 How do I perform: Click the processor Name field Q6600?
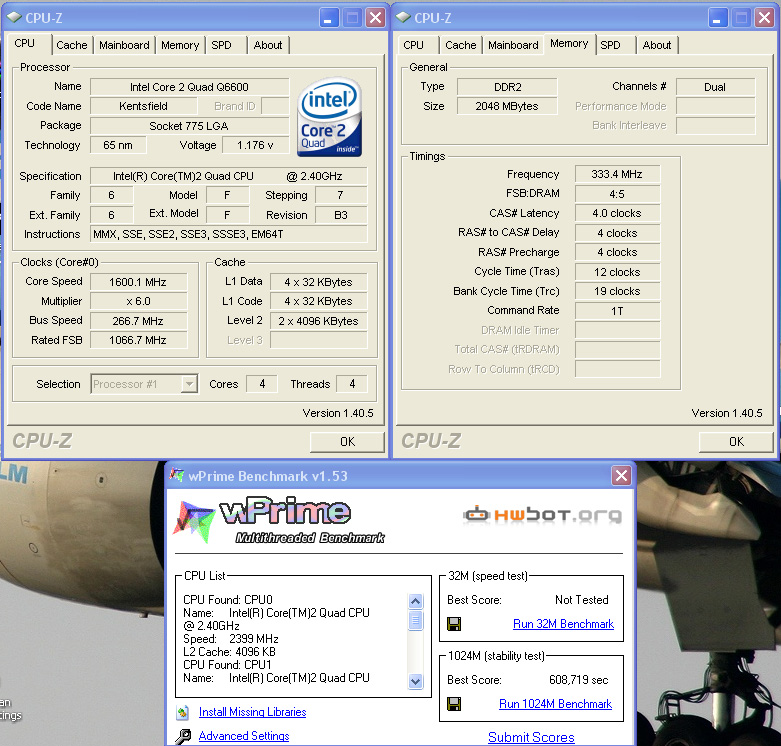189,87
